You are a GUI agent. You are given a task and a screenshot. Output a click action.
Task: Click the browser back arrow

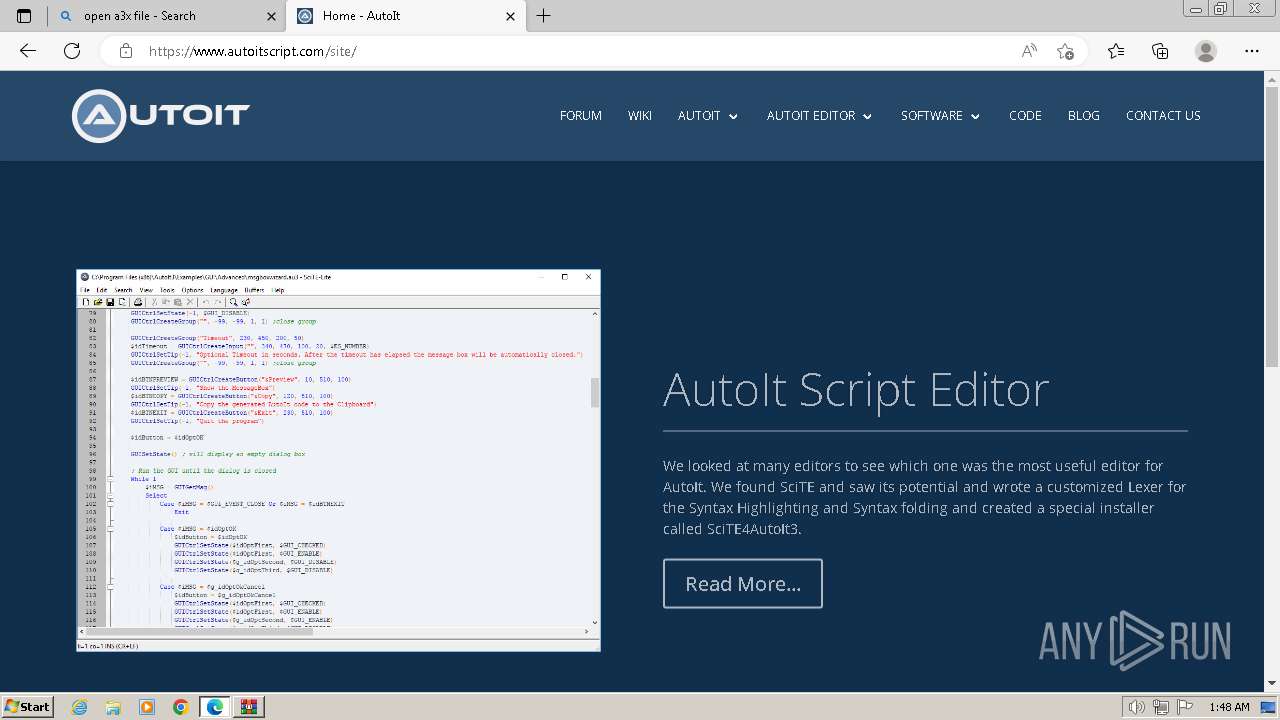tap(28, 51)
